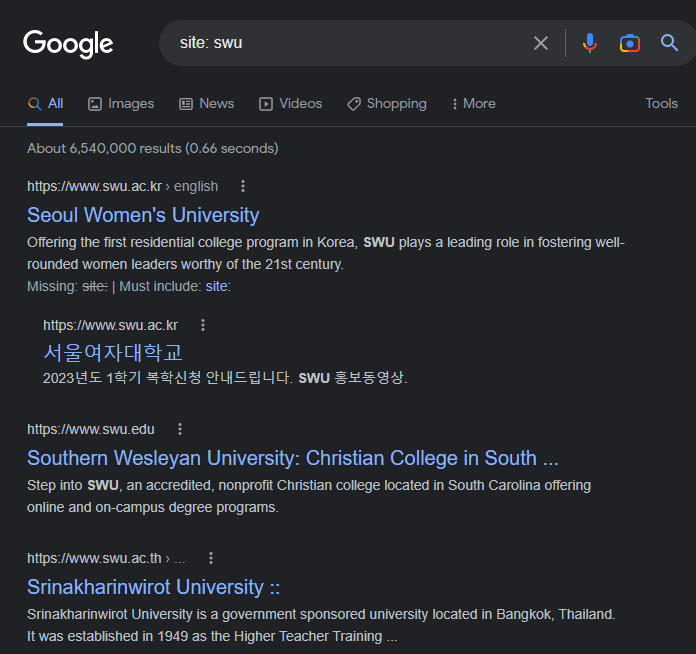Open options dots beside the indented https://www.swu.ac.kr result
The width and height of the screenshot is (696, 654).
(203, 325)
